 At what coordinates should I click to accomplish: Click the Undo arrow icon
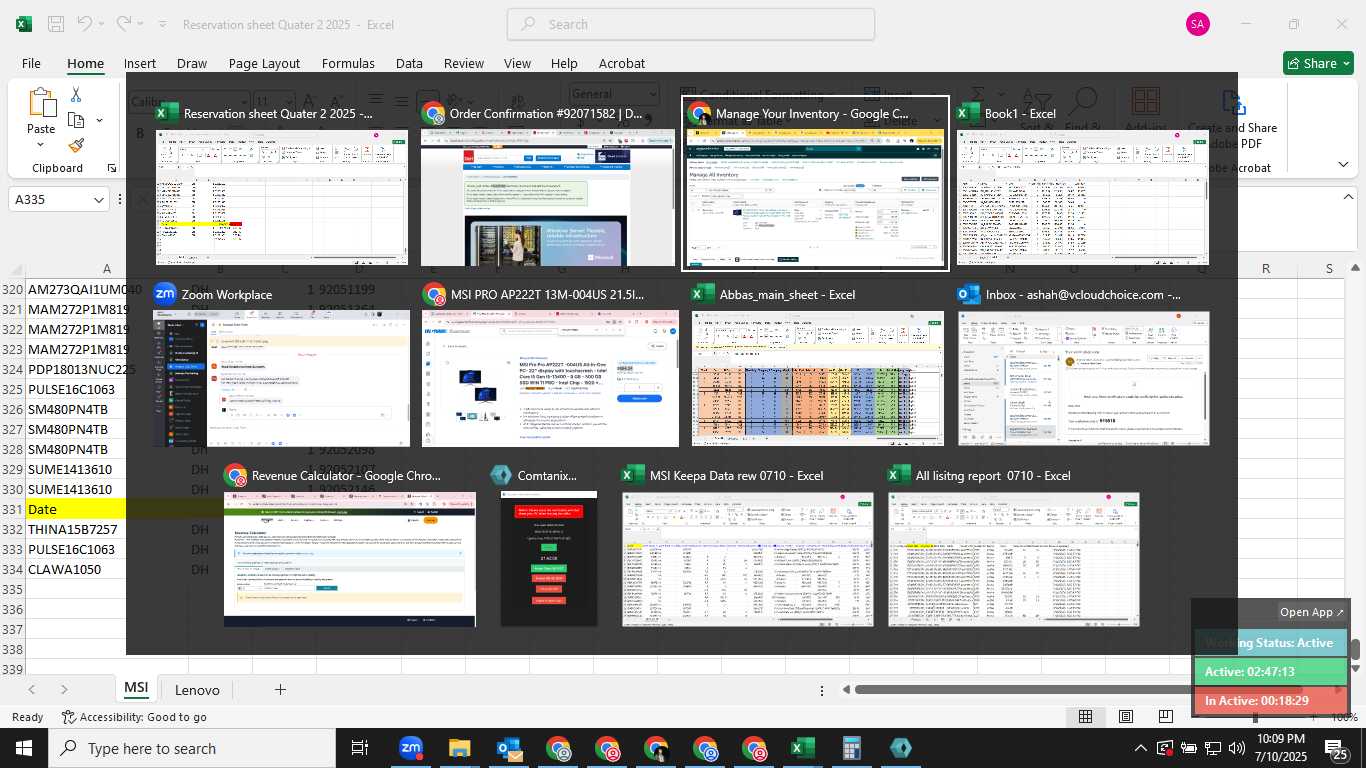(x=85, y=24)
